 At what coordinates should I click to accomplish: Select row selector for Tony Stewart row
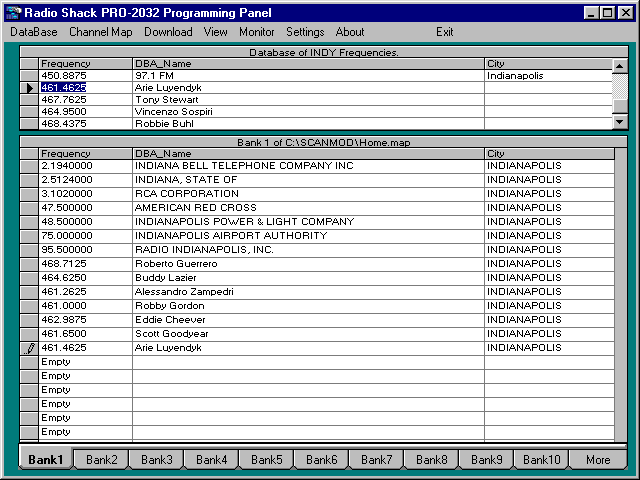pos(29,100)
